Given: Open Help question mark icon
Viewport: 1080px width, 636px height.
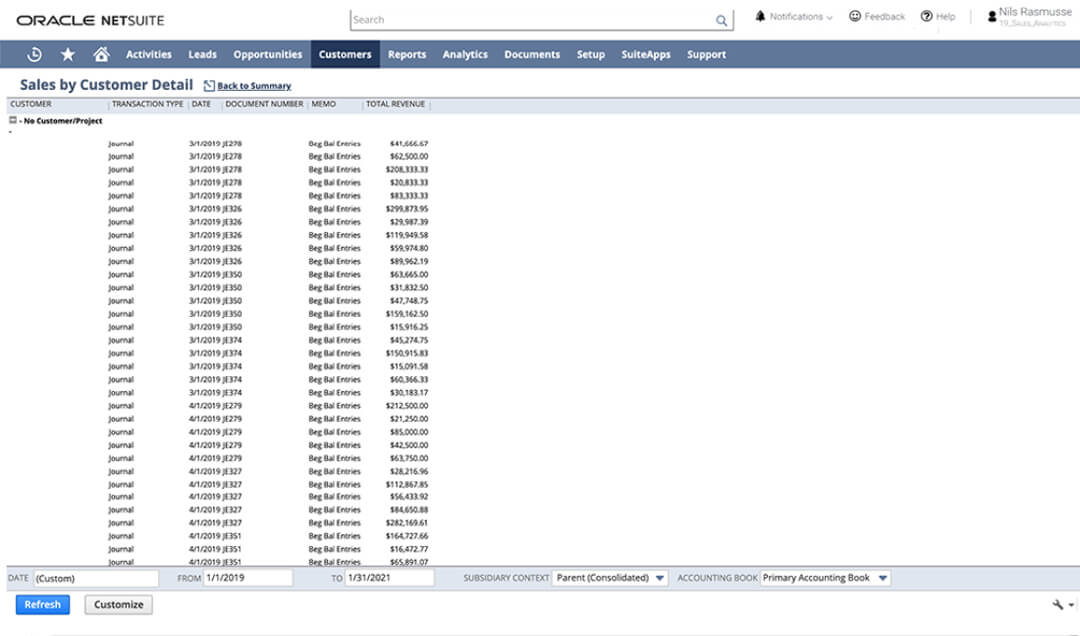Looking at the screenshot, I should (926, 16).
